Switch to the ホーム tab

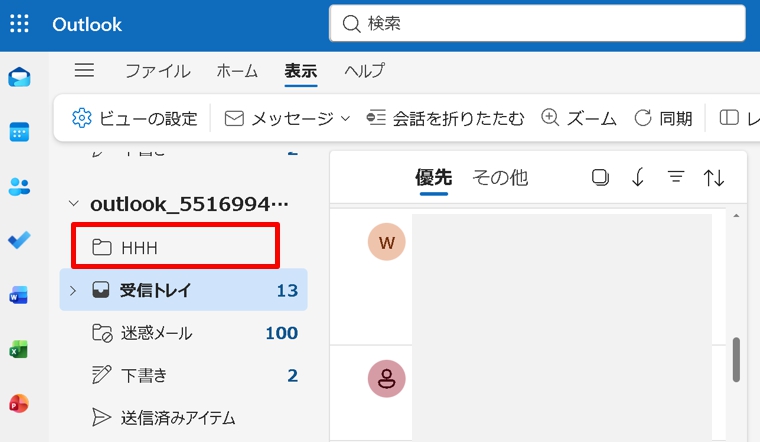coord(237,71)
